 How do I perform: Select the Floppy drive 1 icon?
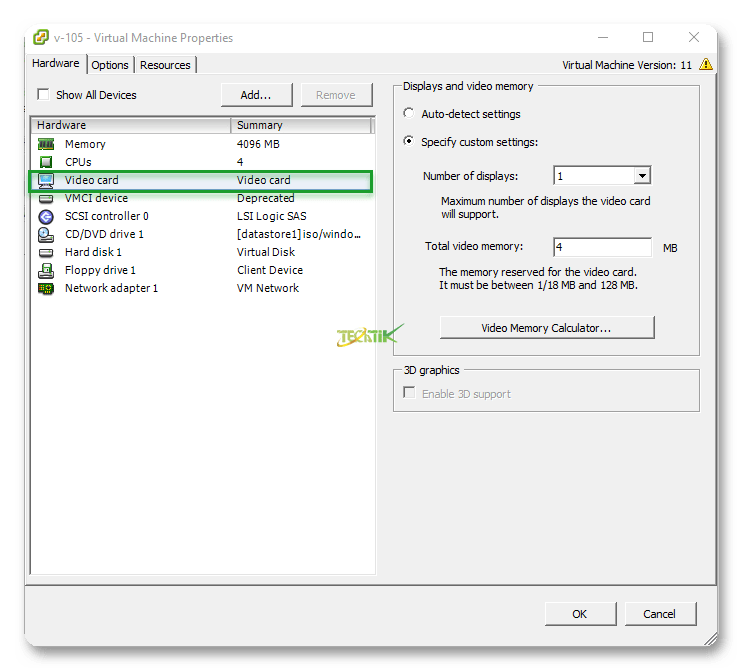45,270
